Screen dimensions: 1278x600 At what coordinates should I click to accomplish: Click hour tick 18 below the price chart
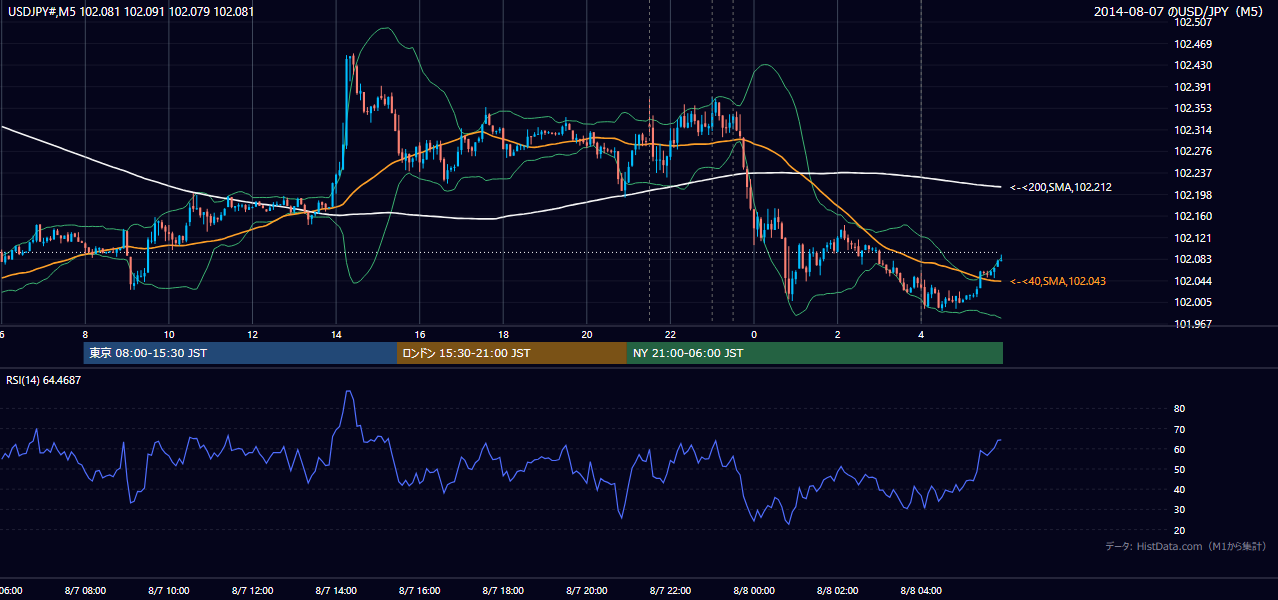(x=503, y=334)
